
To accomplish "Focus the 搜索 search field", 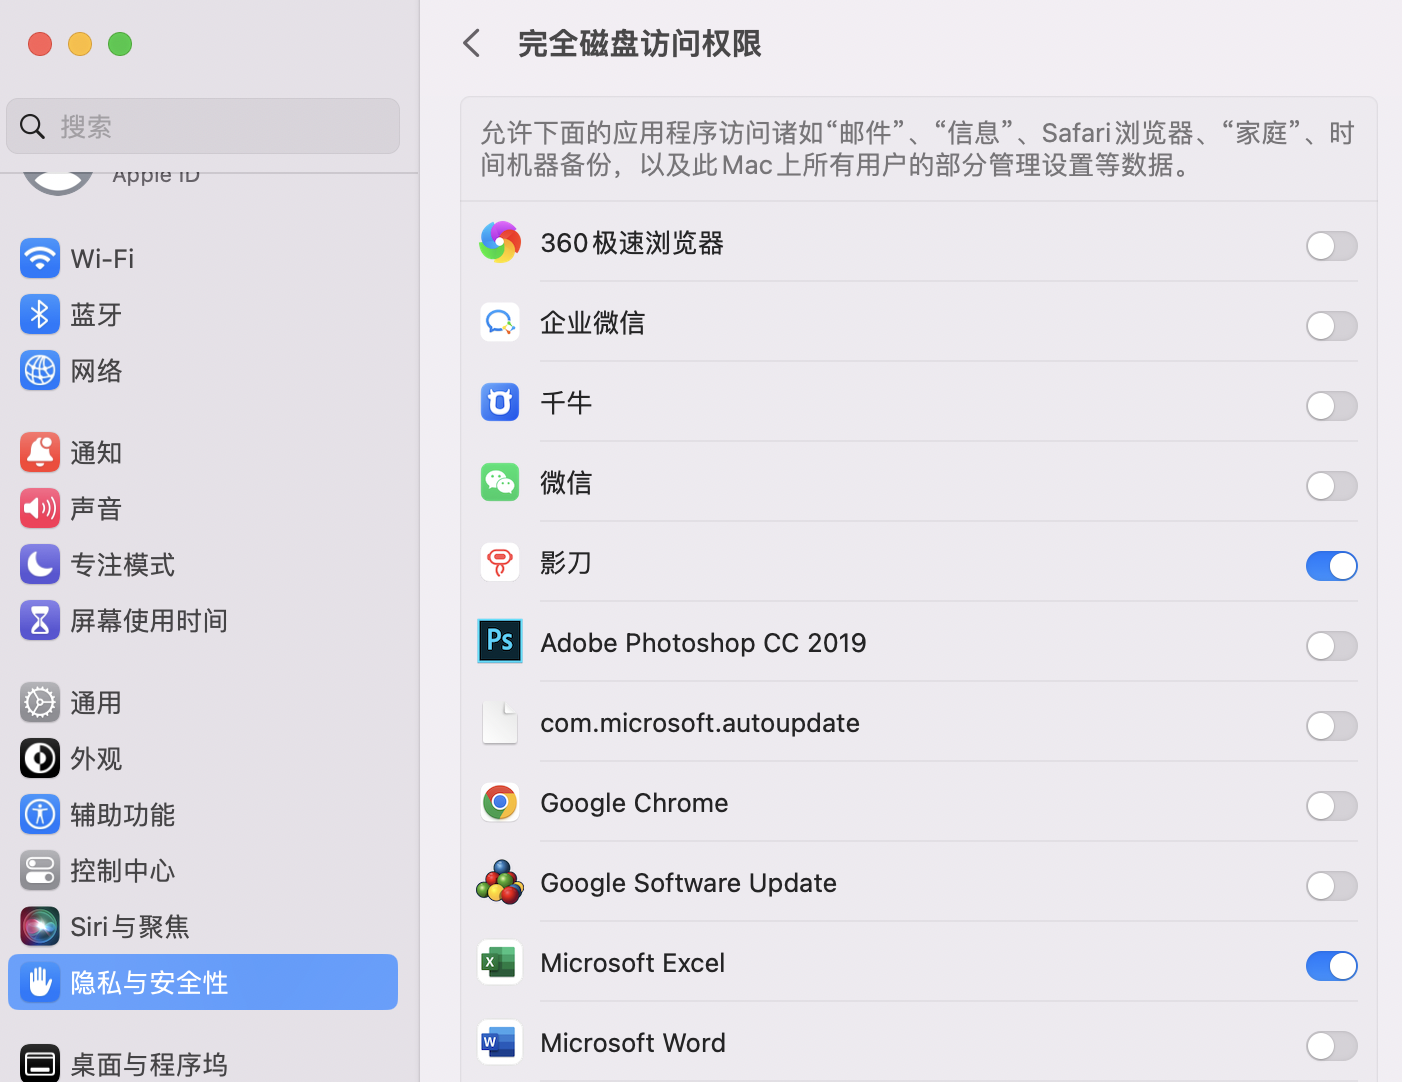I will pyautogui.click(x=203, y=126).
